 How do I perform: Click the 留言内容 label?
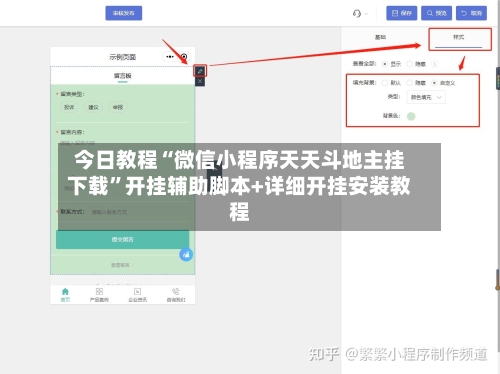pyautogui.click(x=72, y=132)
